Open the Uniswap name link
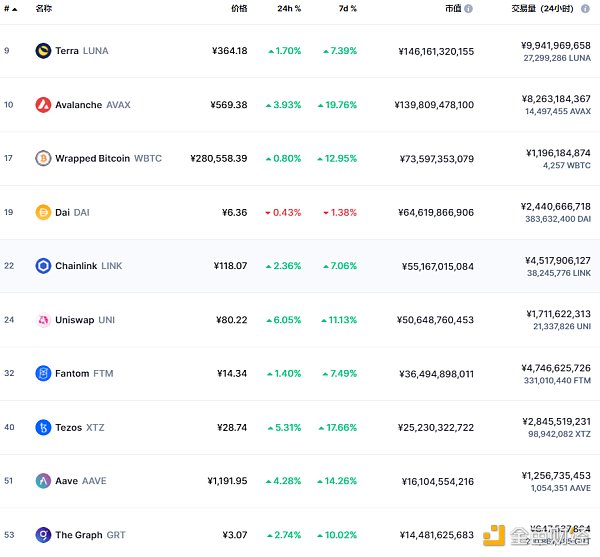Screen dimensions: 600x557 [74, 320]
